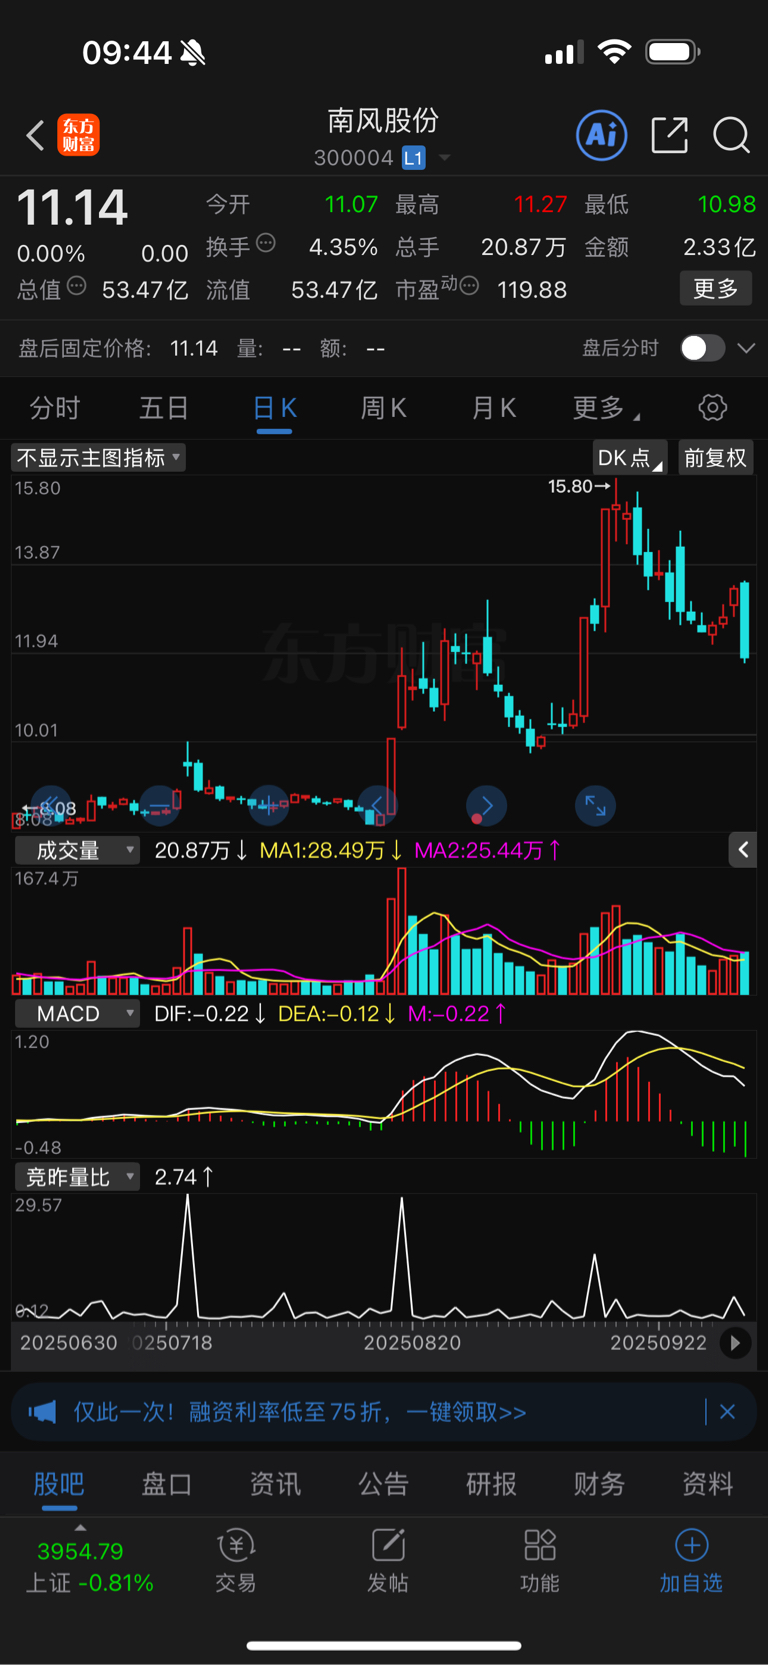Viewport: 768px width, 1665px height.
Task: Switch to the 月K tab
Action: tap(493, 408)
